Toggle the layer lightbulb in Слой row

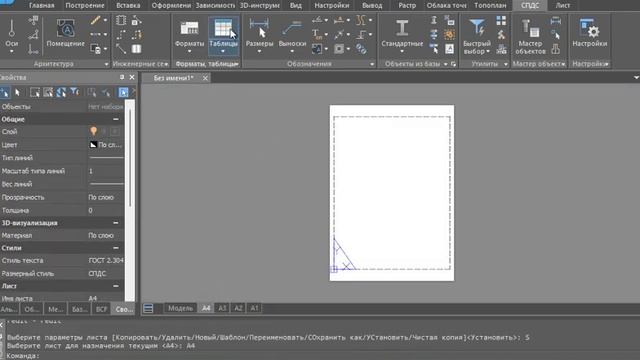click(93, 131)
